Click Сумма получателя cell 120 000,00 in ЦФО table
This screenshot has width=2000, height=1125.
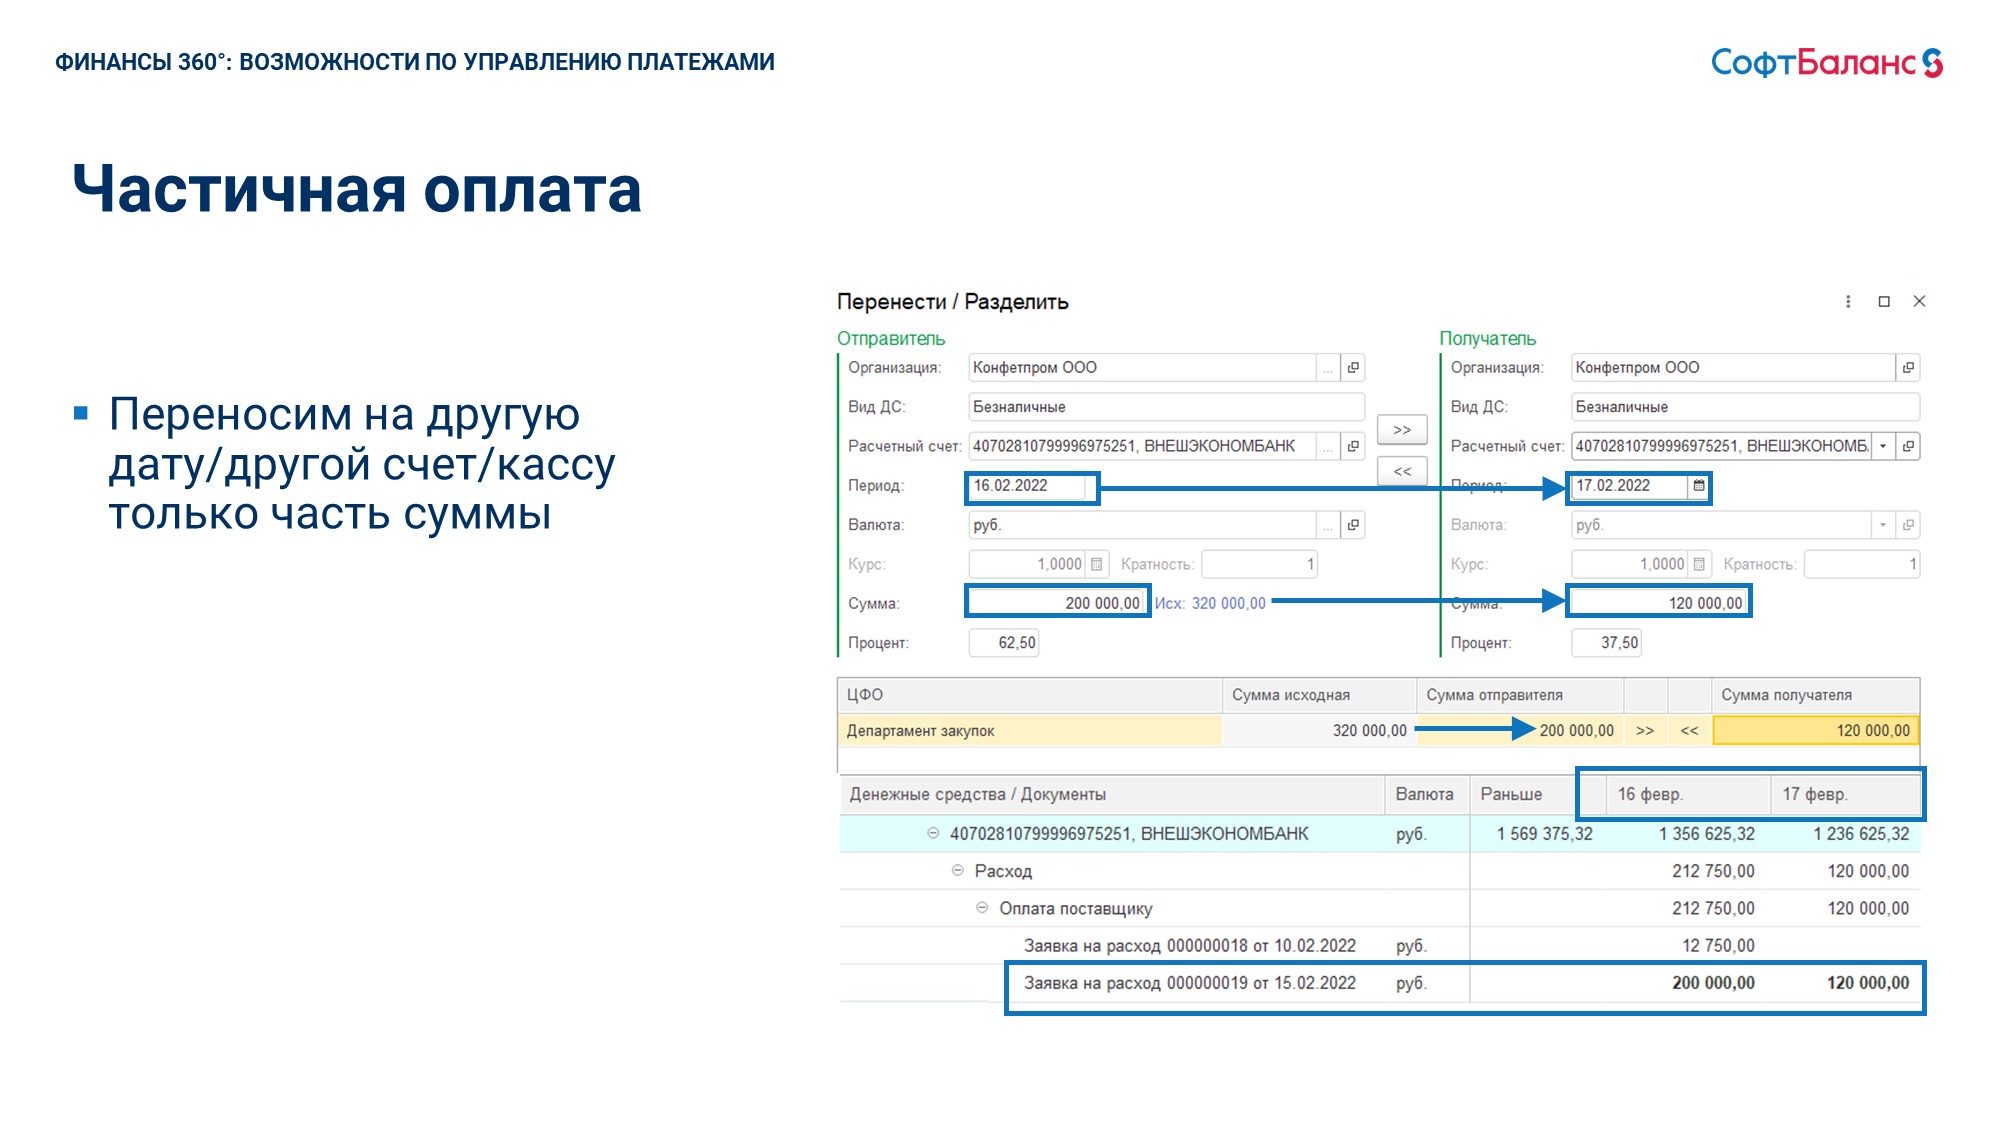click(x=1815, y=731)
